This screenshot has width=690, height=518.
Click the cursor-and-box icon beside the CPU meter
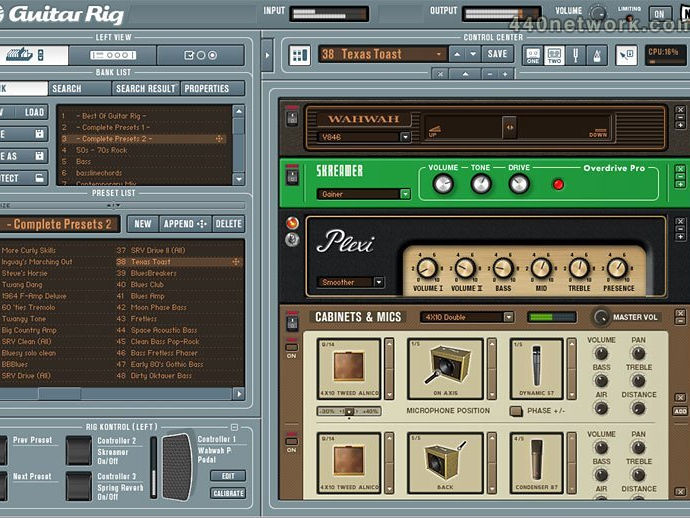click(x=626, y=56)
